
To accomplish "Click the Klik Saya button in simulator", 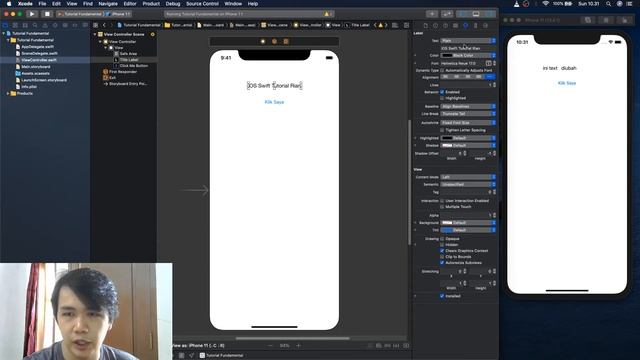I will pos(567,83).
